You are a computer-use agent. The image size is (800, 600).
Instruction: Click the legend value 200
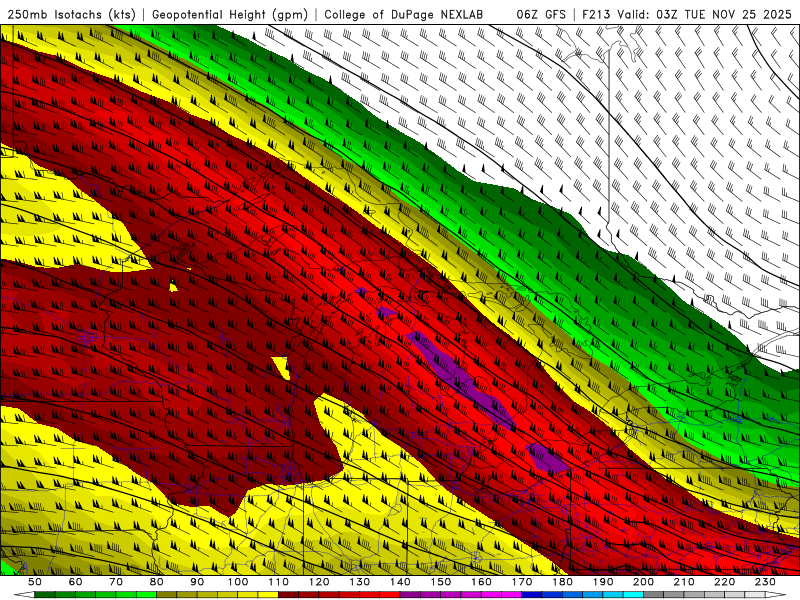643,582
